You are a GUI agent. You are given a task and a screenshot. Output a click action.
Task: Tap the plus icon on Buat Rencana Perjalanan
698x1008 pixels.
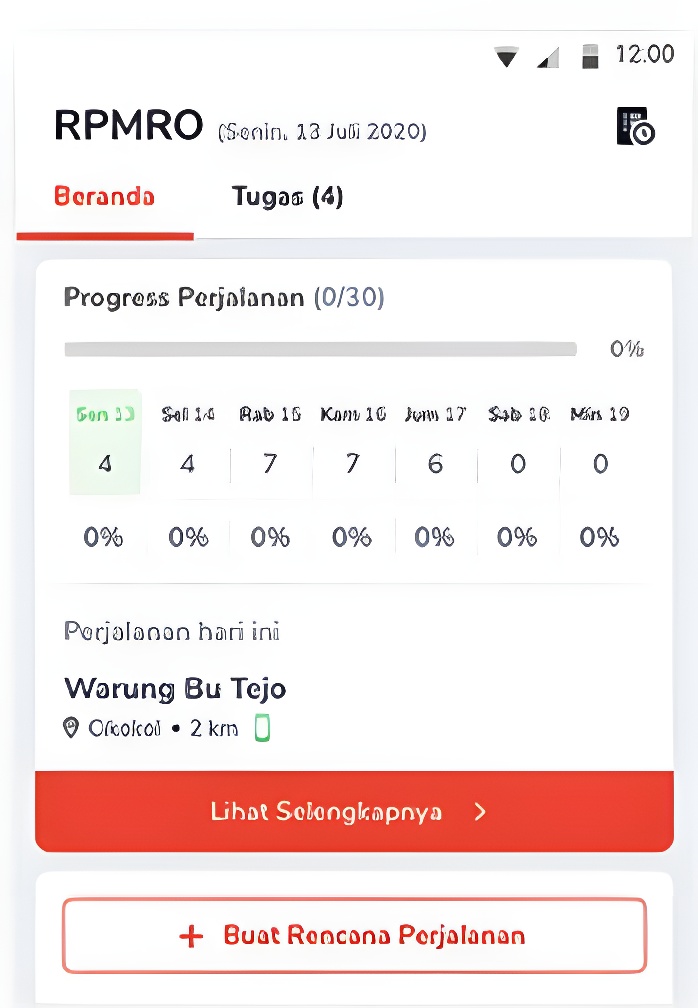(x=190, y=936)
